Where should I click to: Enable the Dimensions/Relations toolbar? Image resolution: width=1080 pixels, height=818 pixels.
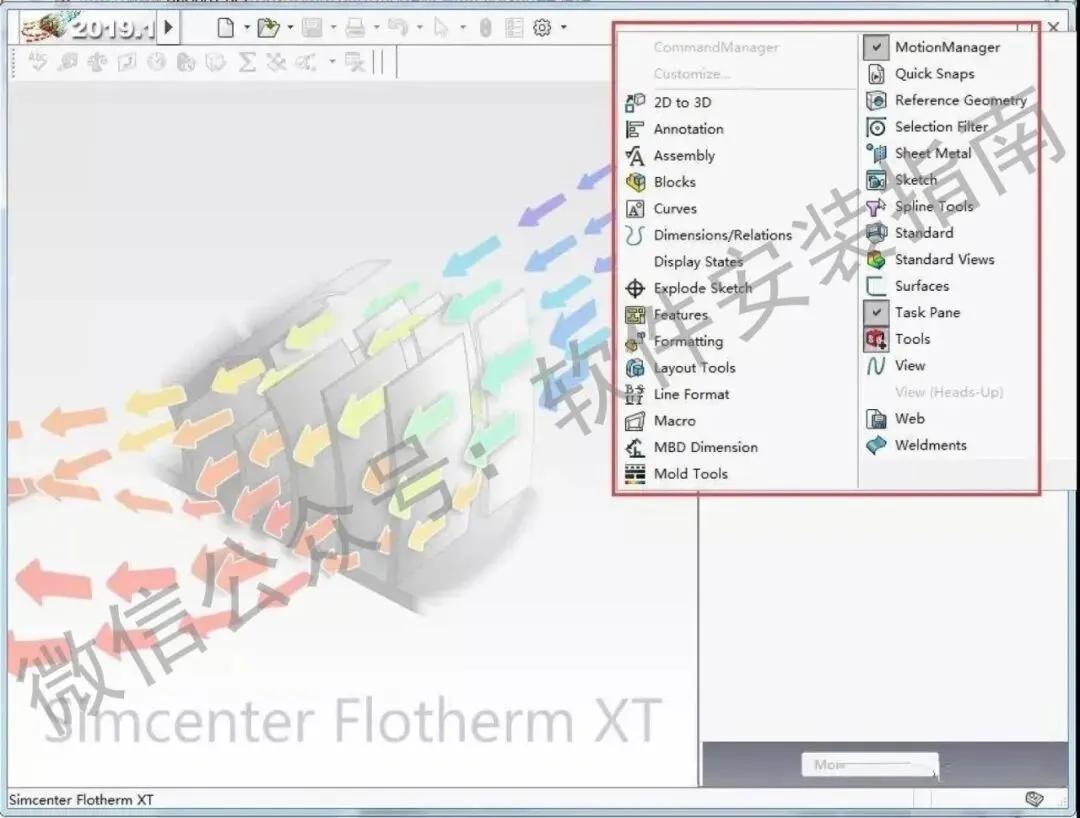tap(723, 235)
